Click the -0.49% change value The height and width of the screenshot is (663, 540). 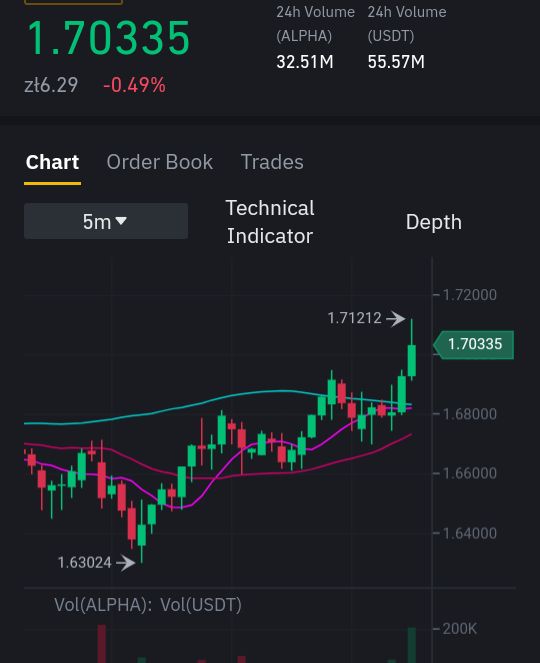click(134, 85)
